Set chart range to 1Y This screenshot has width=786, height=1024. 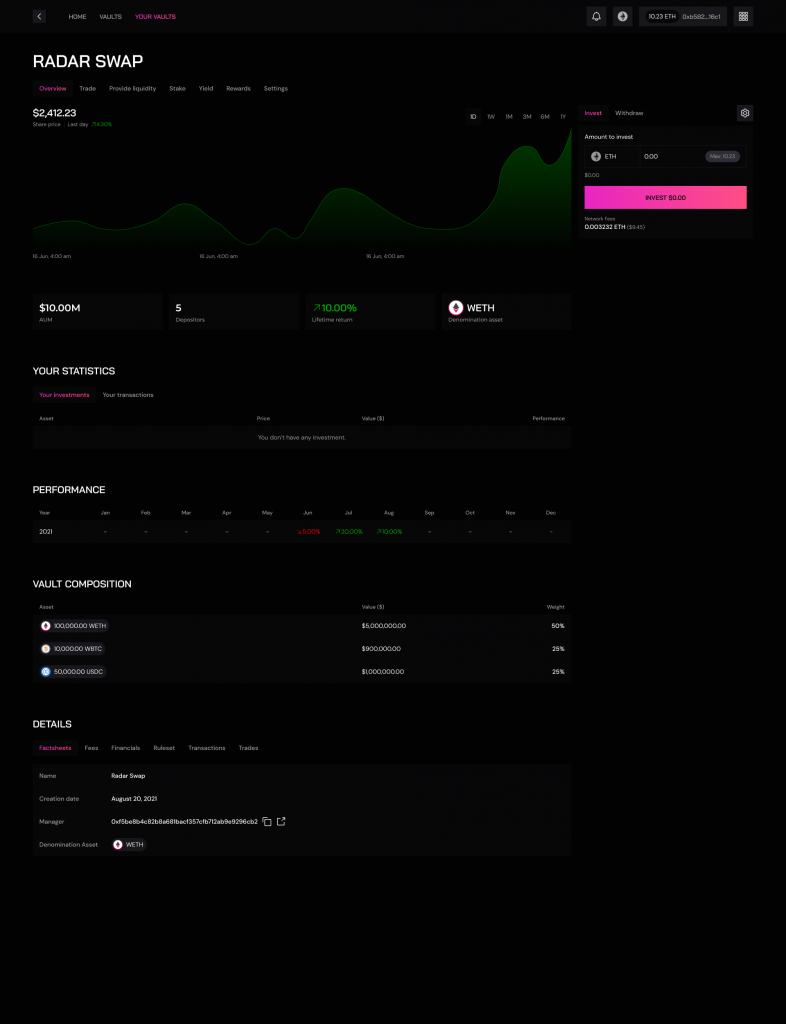click(563, 117)
